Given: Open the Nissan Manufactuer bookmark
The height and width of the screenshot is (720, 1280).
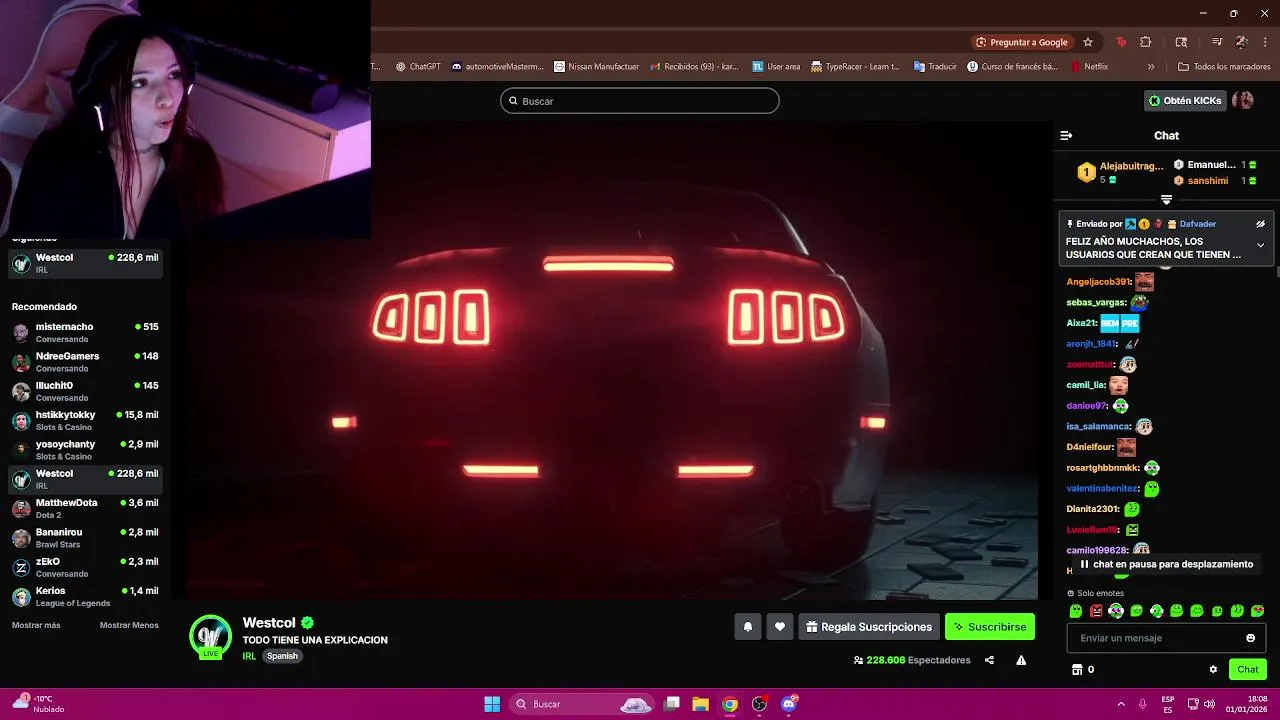Looking at the screenshot, I should point(596,67).
